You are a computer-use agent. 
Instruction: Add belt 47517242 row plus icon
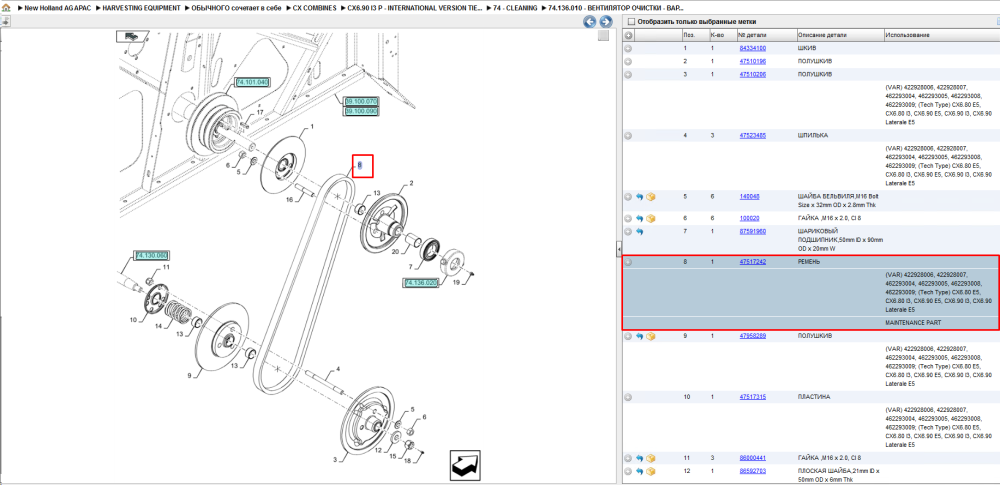628,262
